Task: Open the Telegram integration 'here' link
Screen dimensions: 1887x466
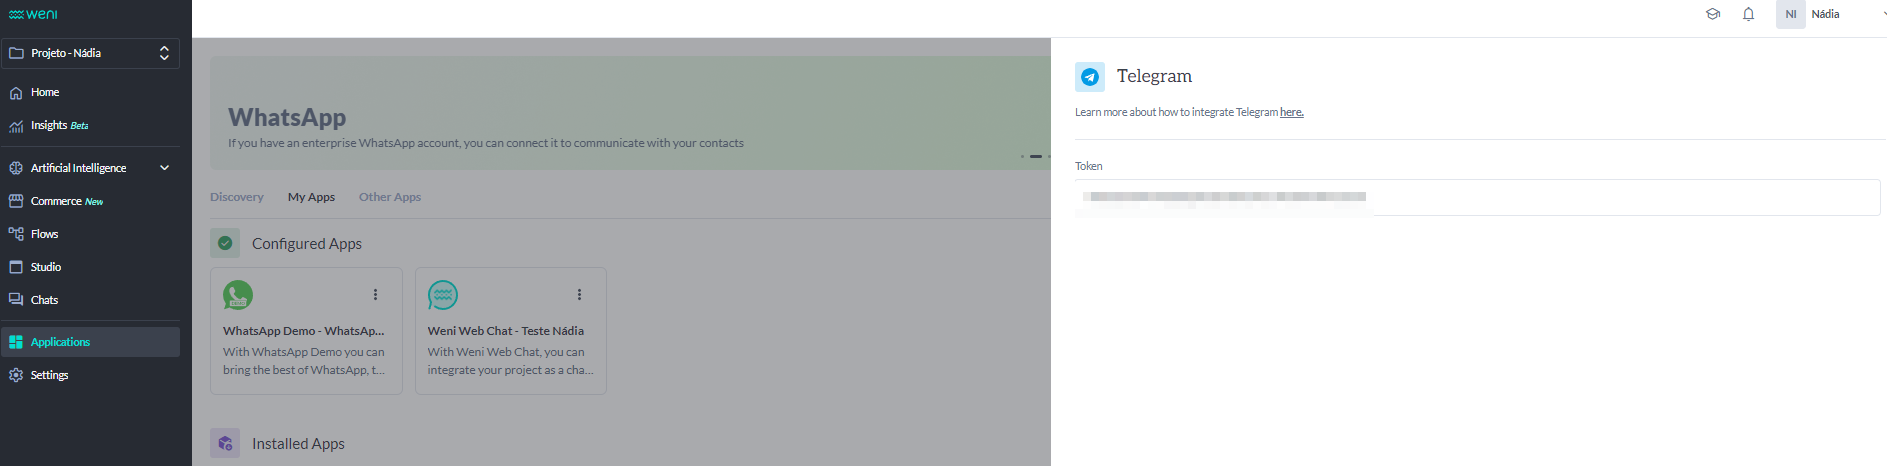Action: (1292, 112)
